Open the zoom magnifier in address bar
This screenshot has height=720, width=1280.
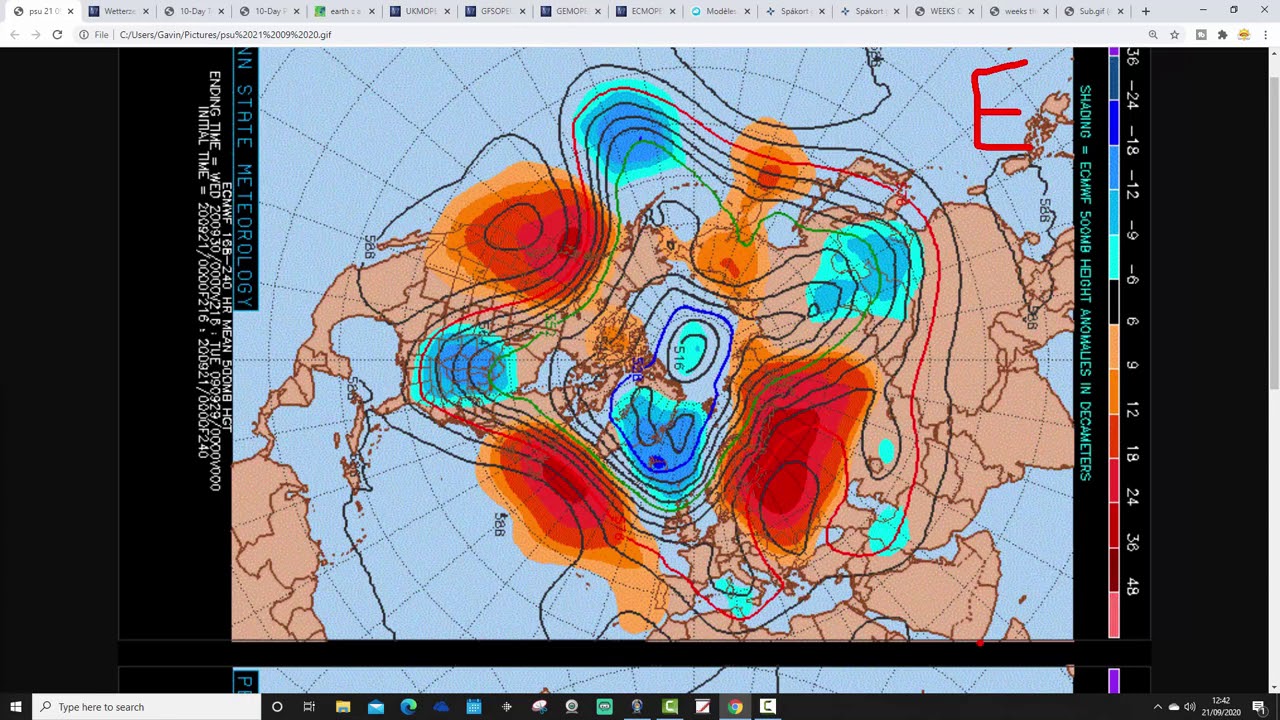click(x=1153, y=34)
